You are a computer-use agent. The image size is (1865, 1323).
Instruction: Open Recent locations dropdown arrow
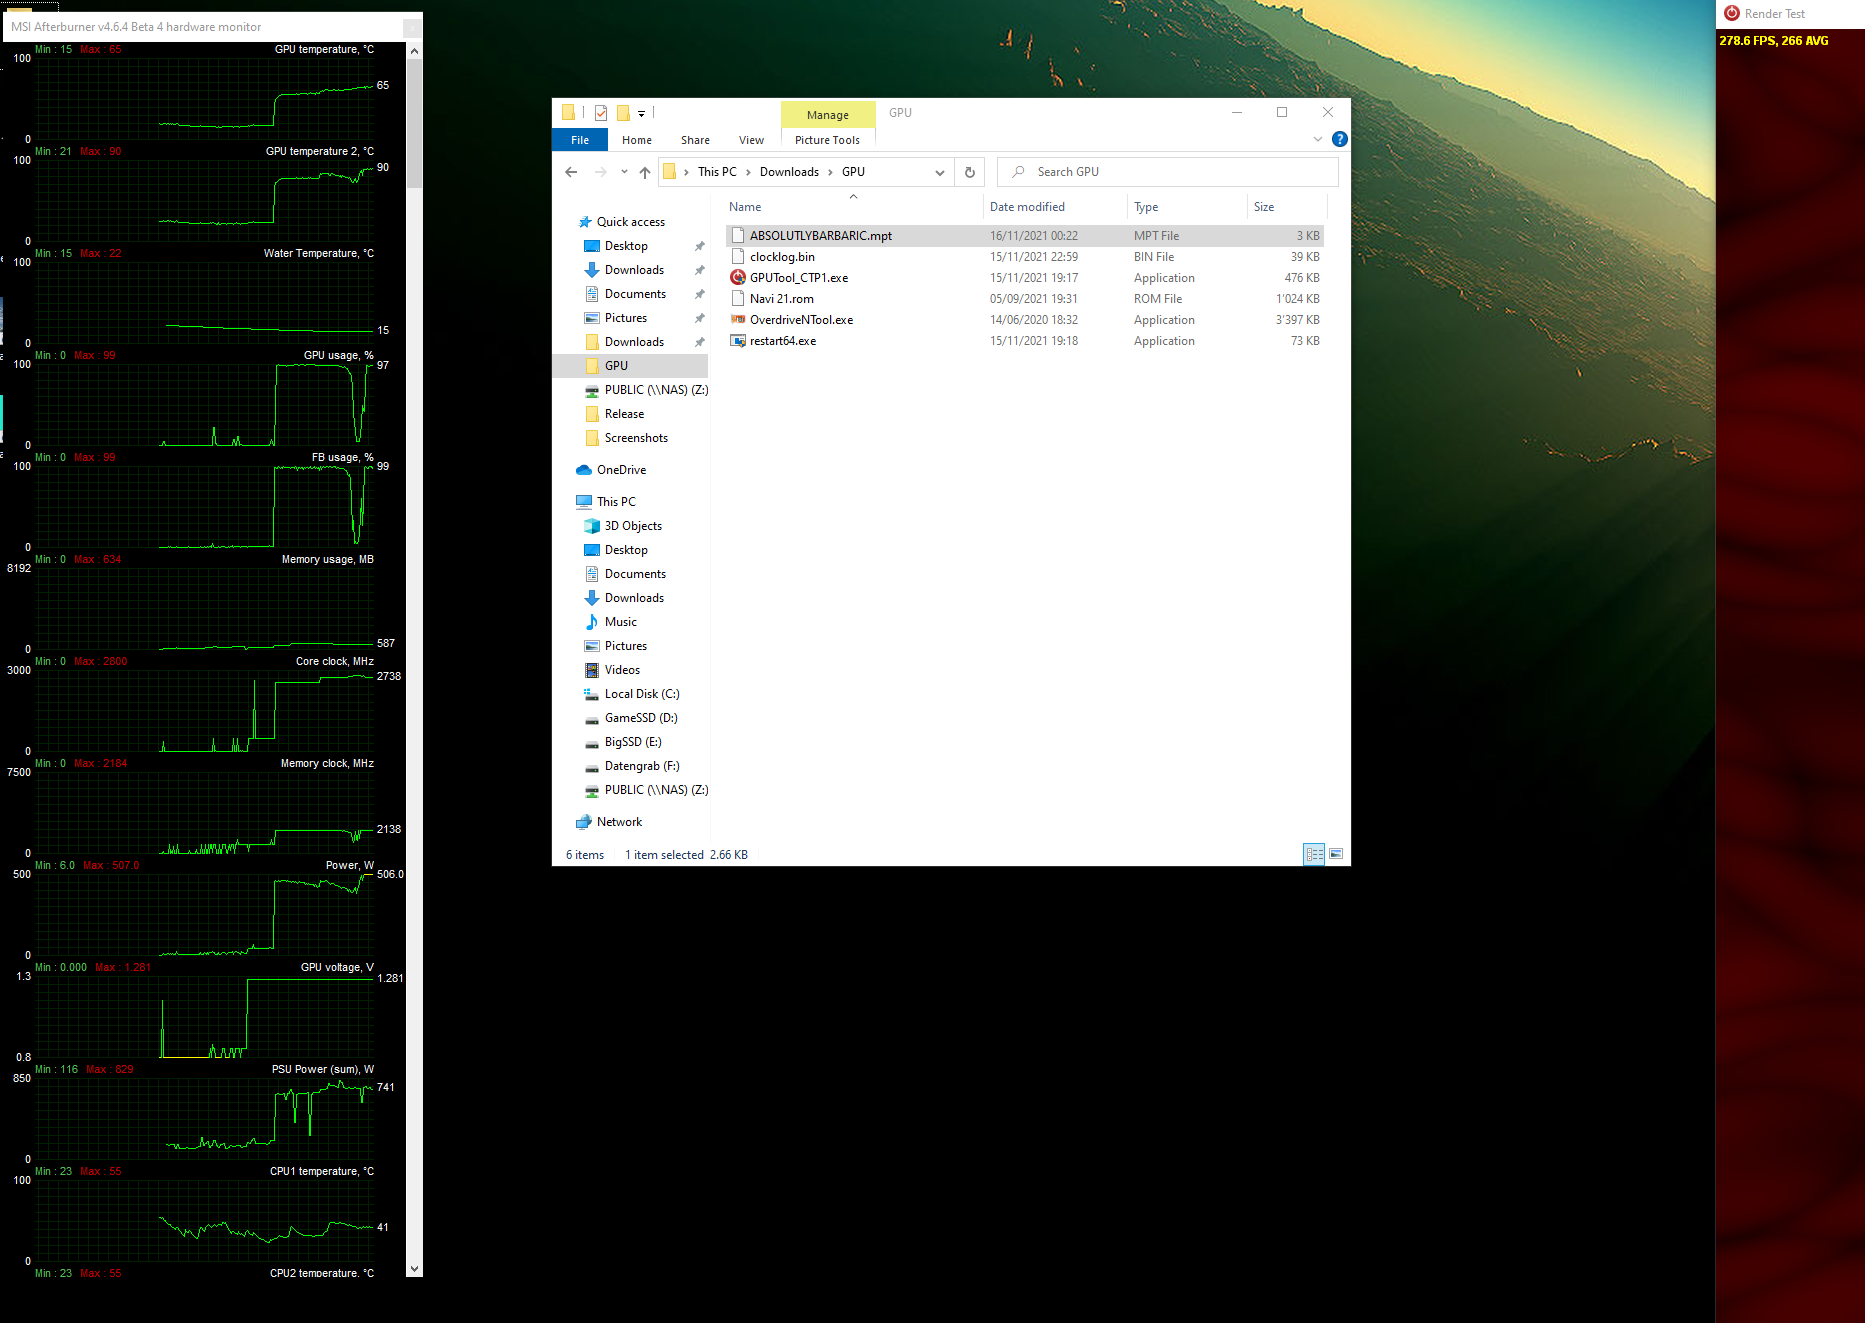point(624,172)
